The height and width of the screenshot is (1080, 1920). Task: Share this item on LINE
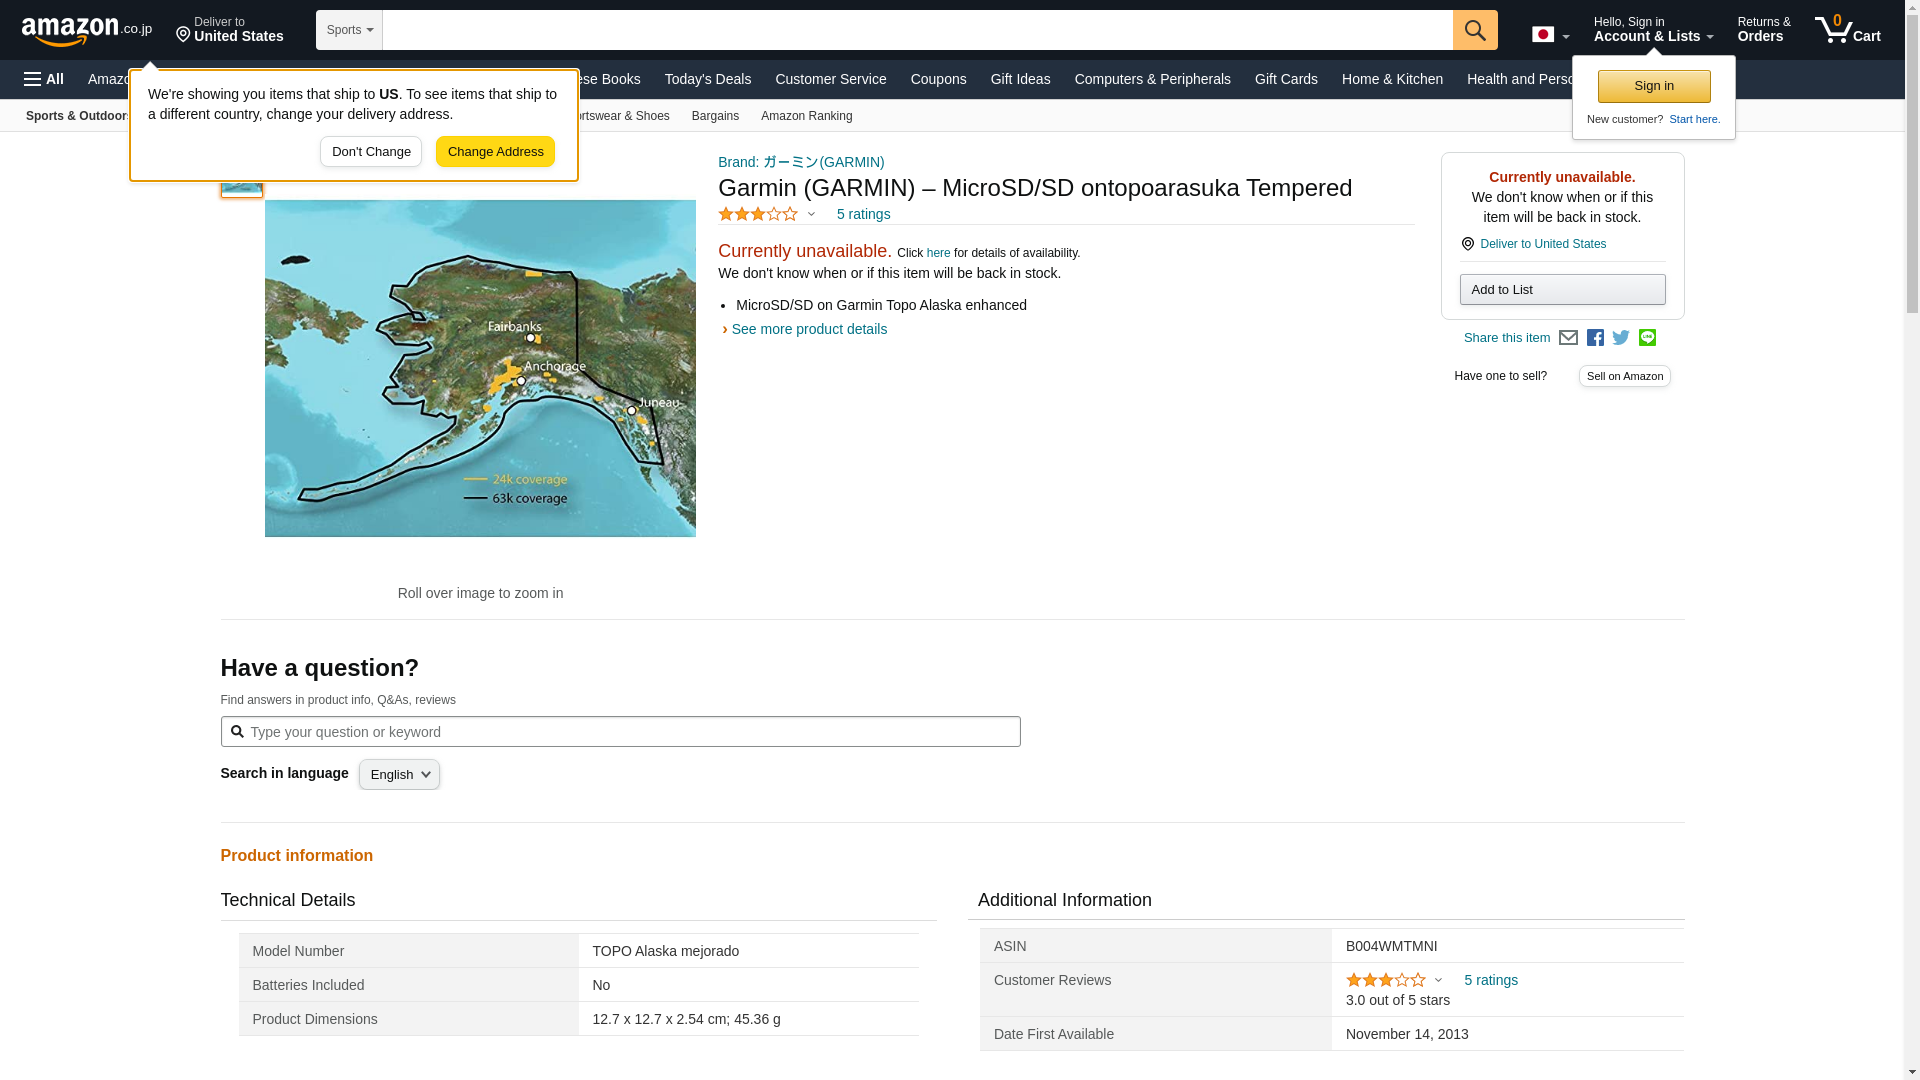[x=1647, y=338]
